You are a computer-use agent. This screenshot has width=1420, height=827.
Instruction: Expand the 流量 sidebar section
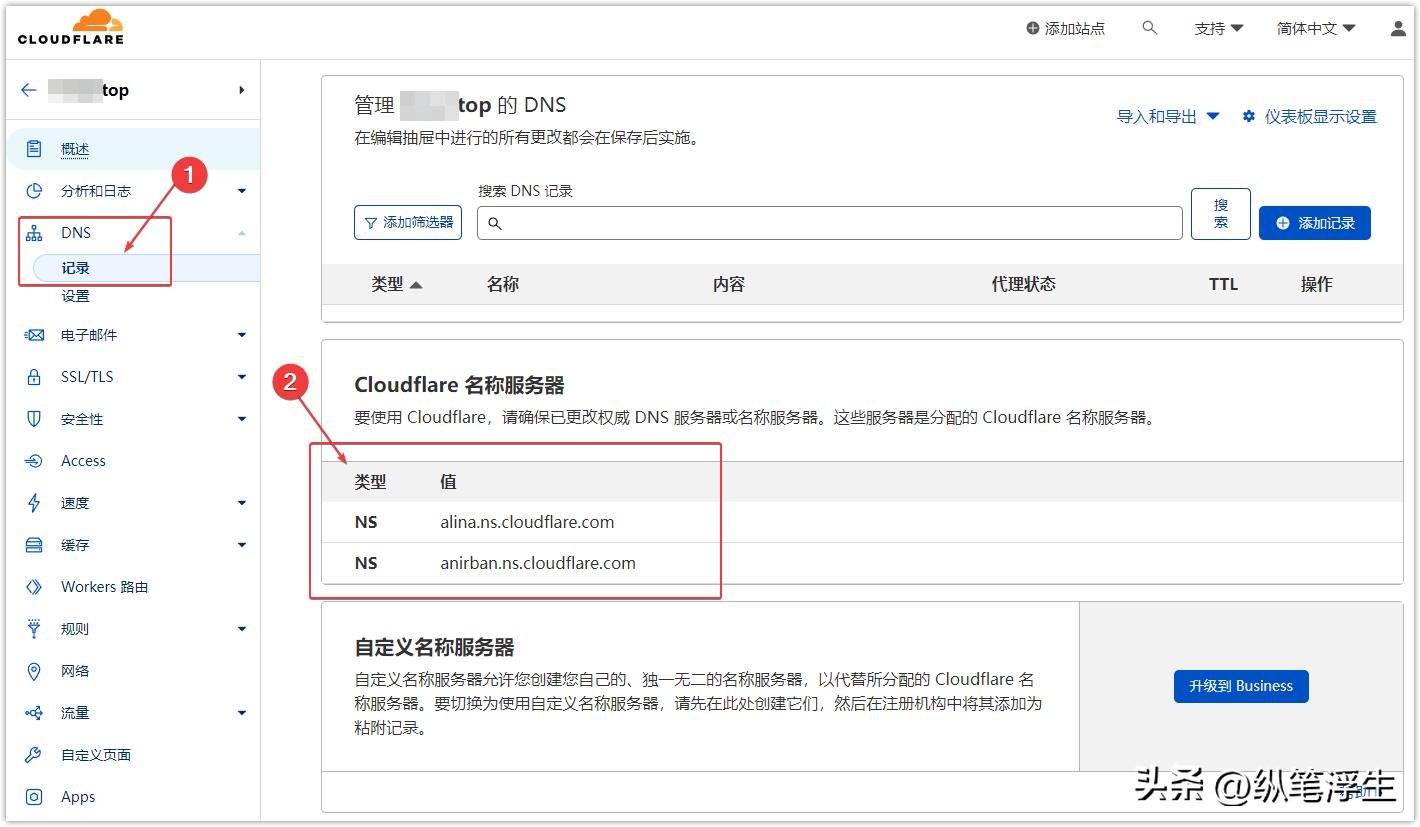coord(241,712)
